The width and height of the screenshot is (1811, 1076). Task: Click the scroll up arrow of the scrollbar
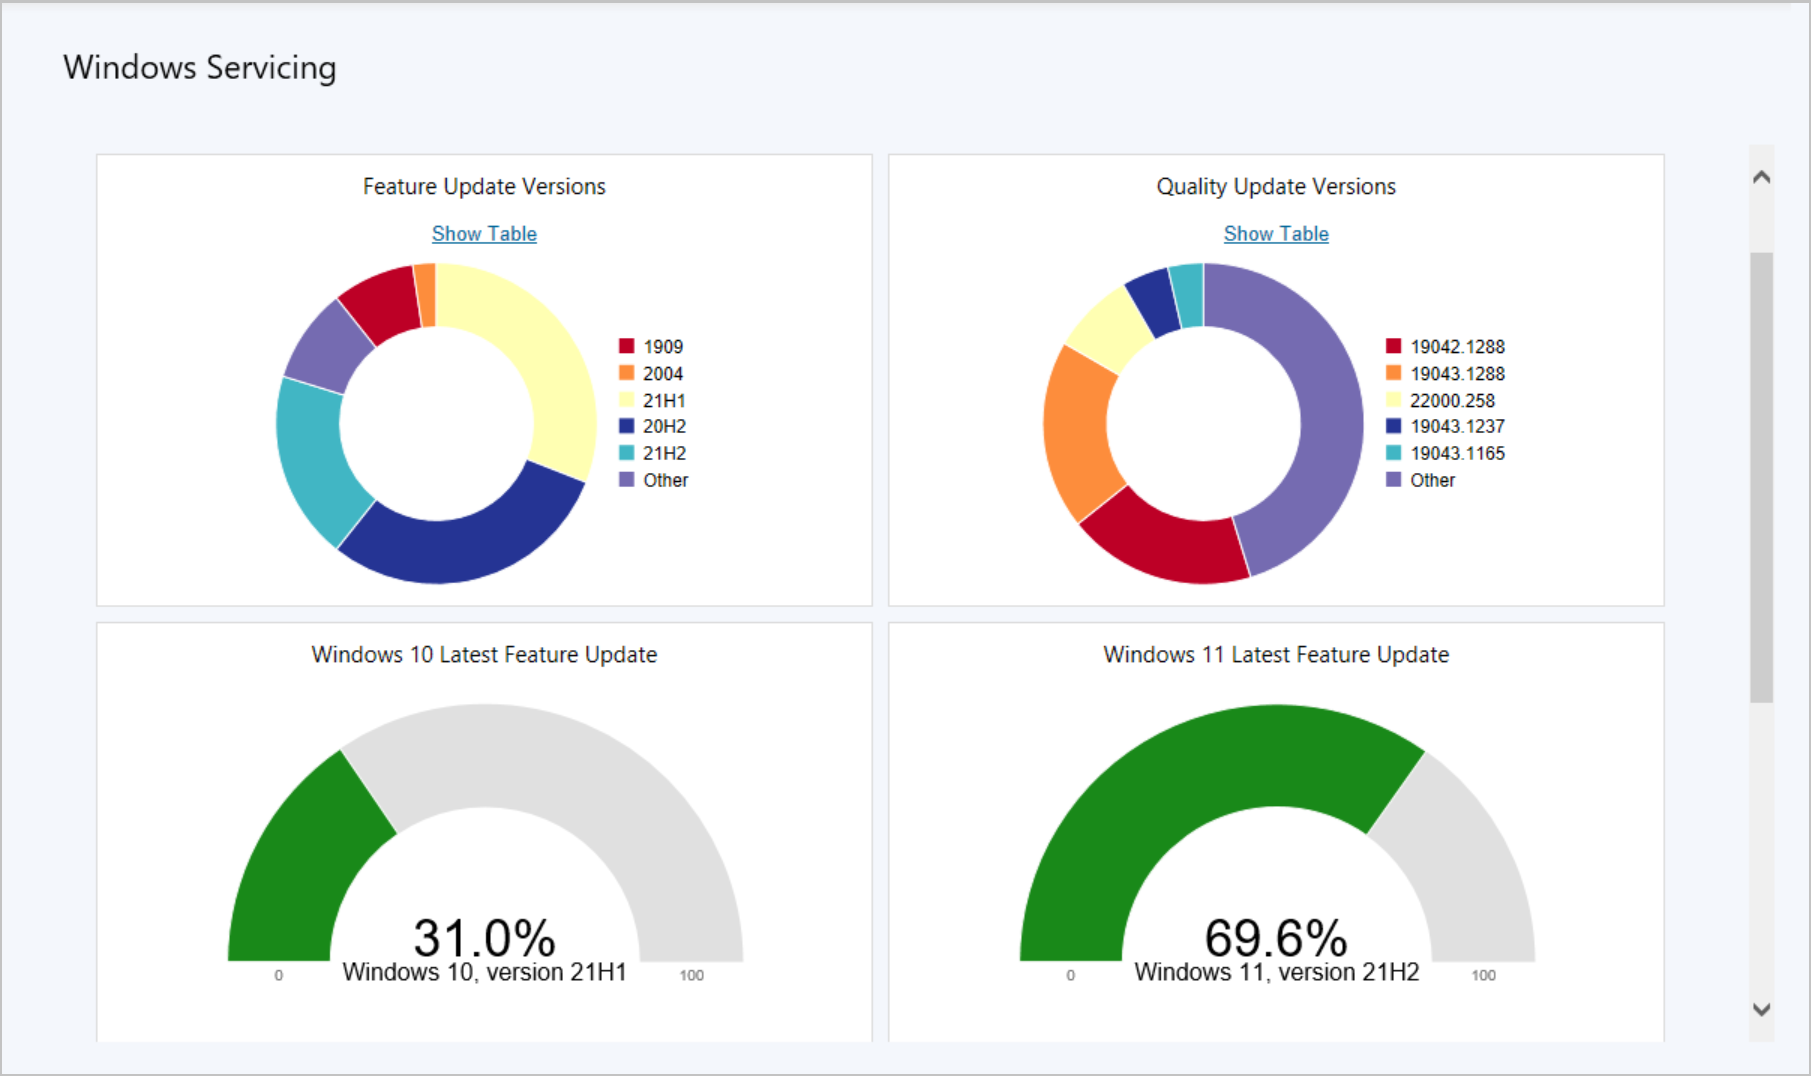click(x=1762, y=177)
